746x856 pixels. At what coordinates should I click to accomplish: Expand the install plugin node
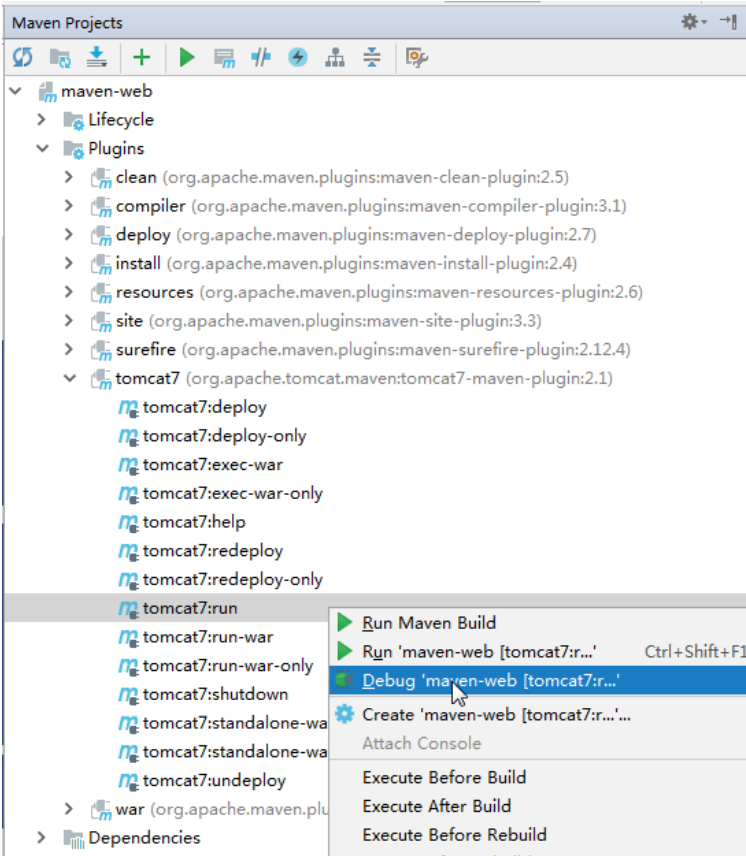click(69, 263)
